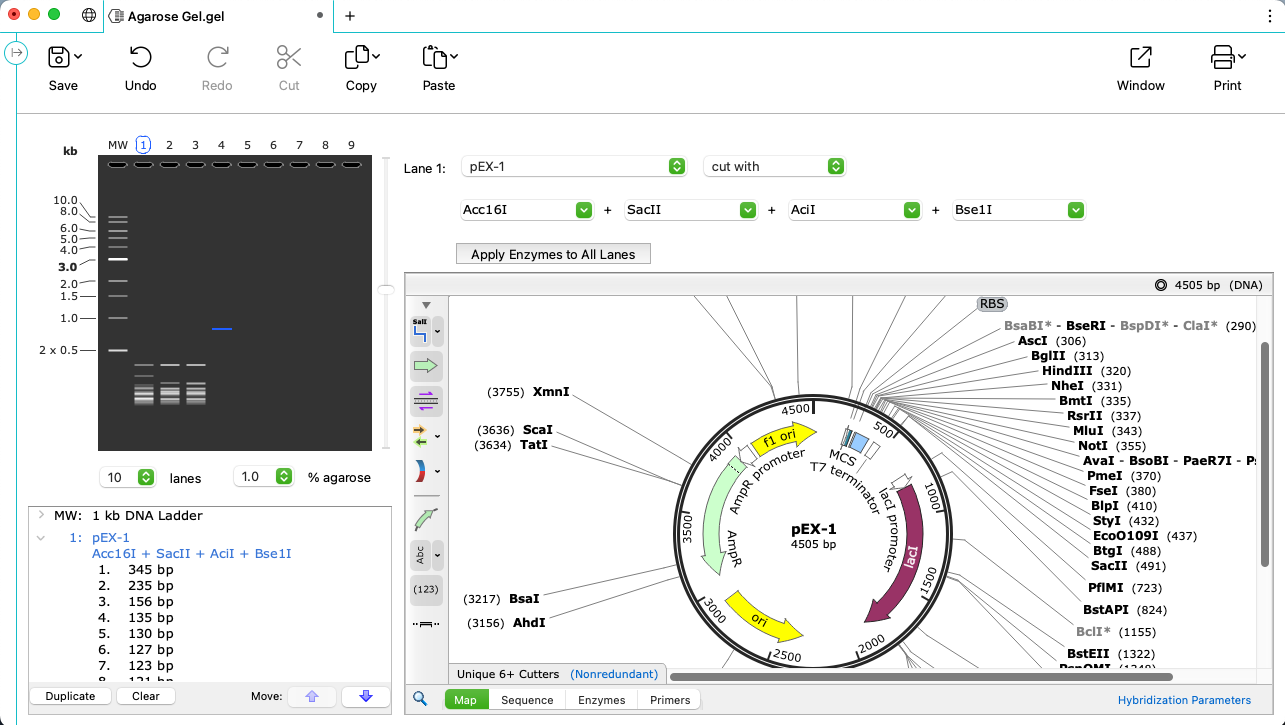Select lane 2 above the gel
This screenshot has height=725, width=1285.
(169, 144)
